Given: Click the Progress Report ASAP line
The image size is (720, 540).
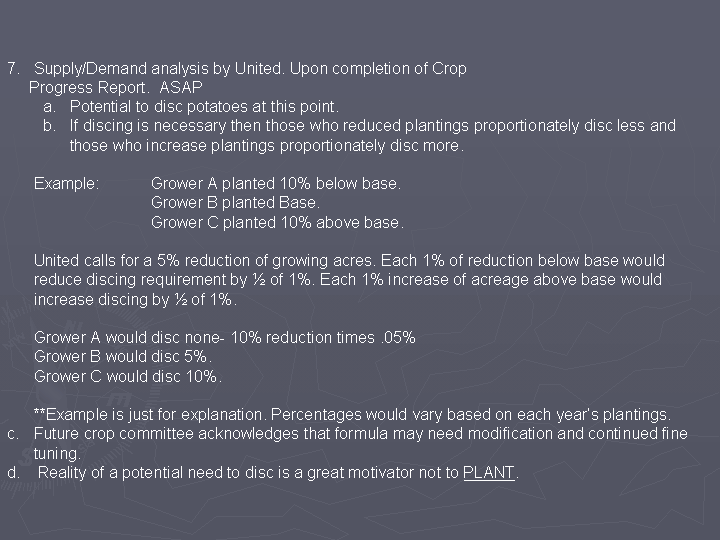Looking at the screenshot, I should pos(115,88).
